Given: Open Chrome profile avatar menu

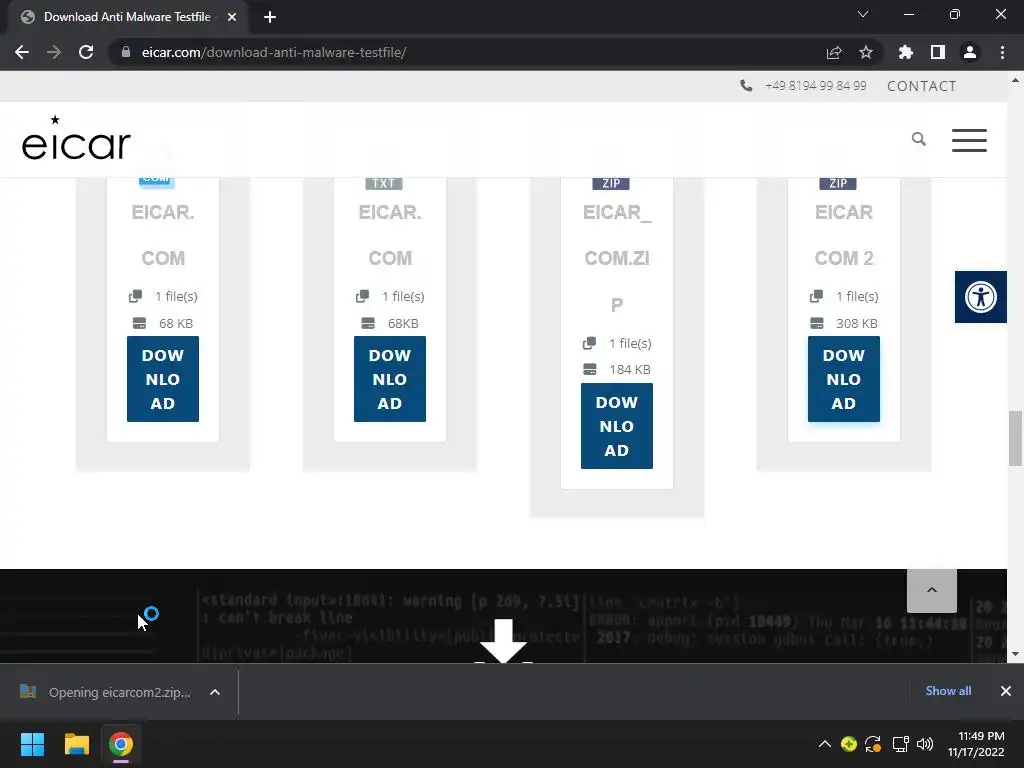Looking at the screenshot, I should (970, 52).
